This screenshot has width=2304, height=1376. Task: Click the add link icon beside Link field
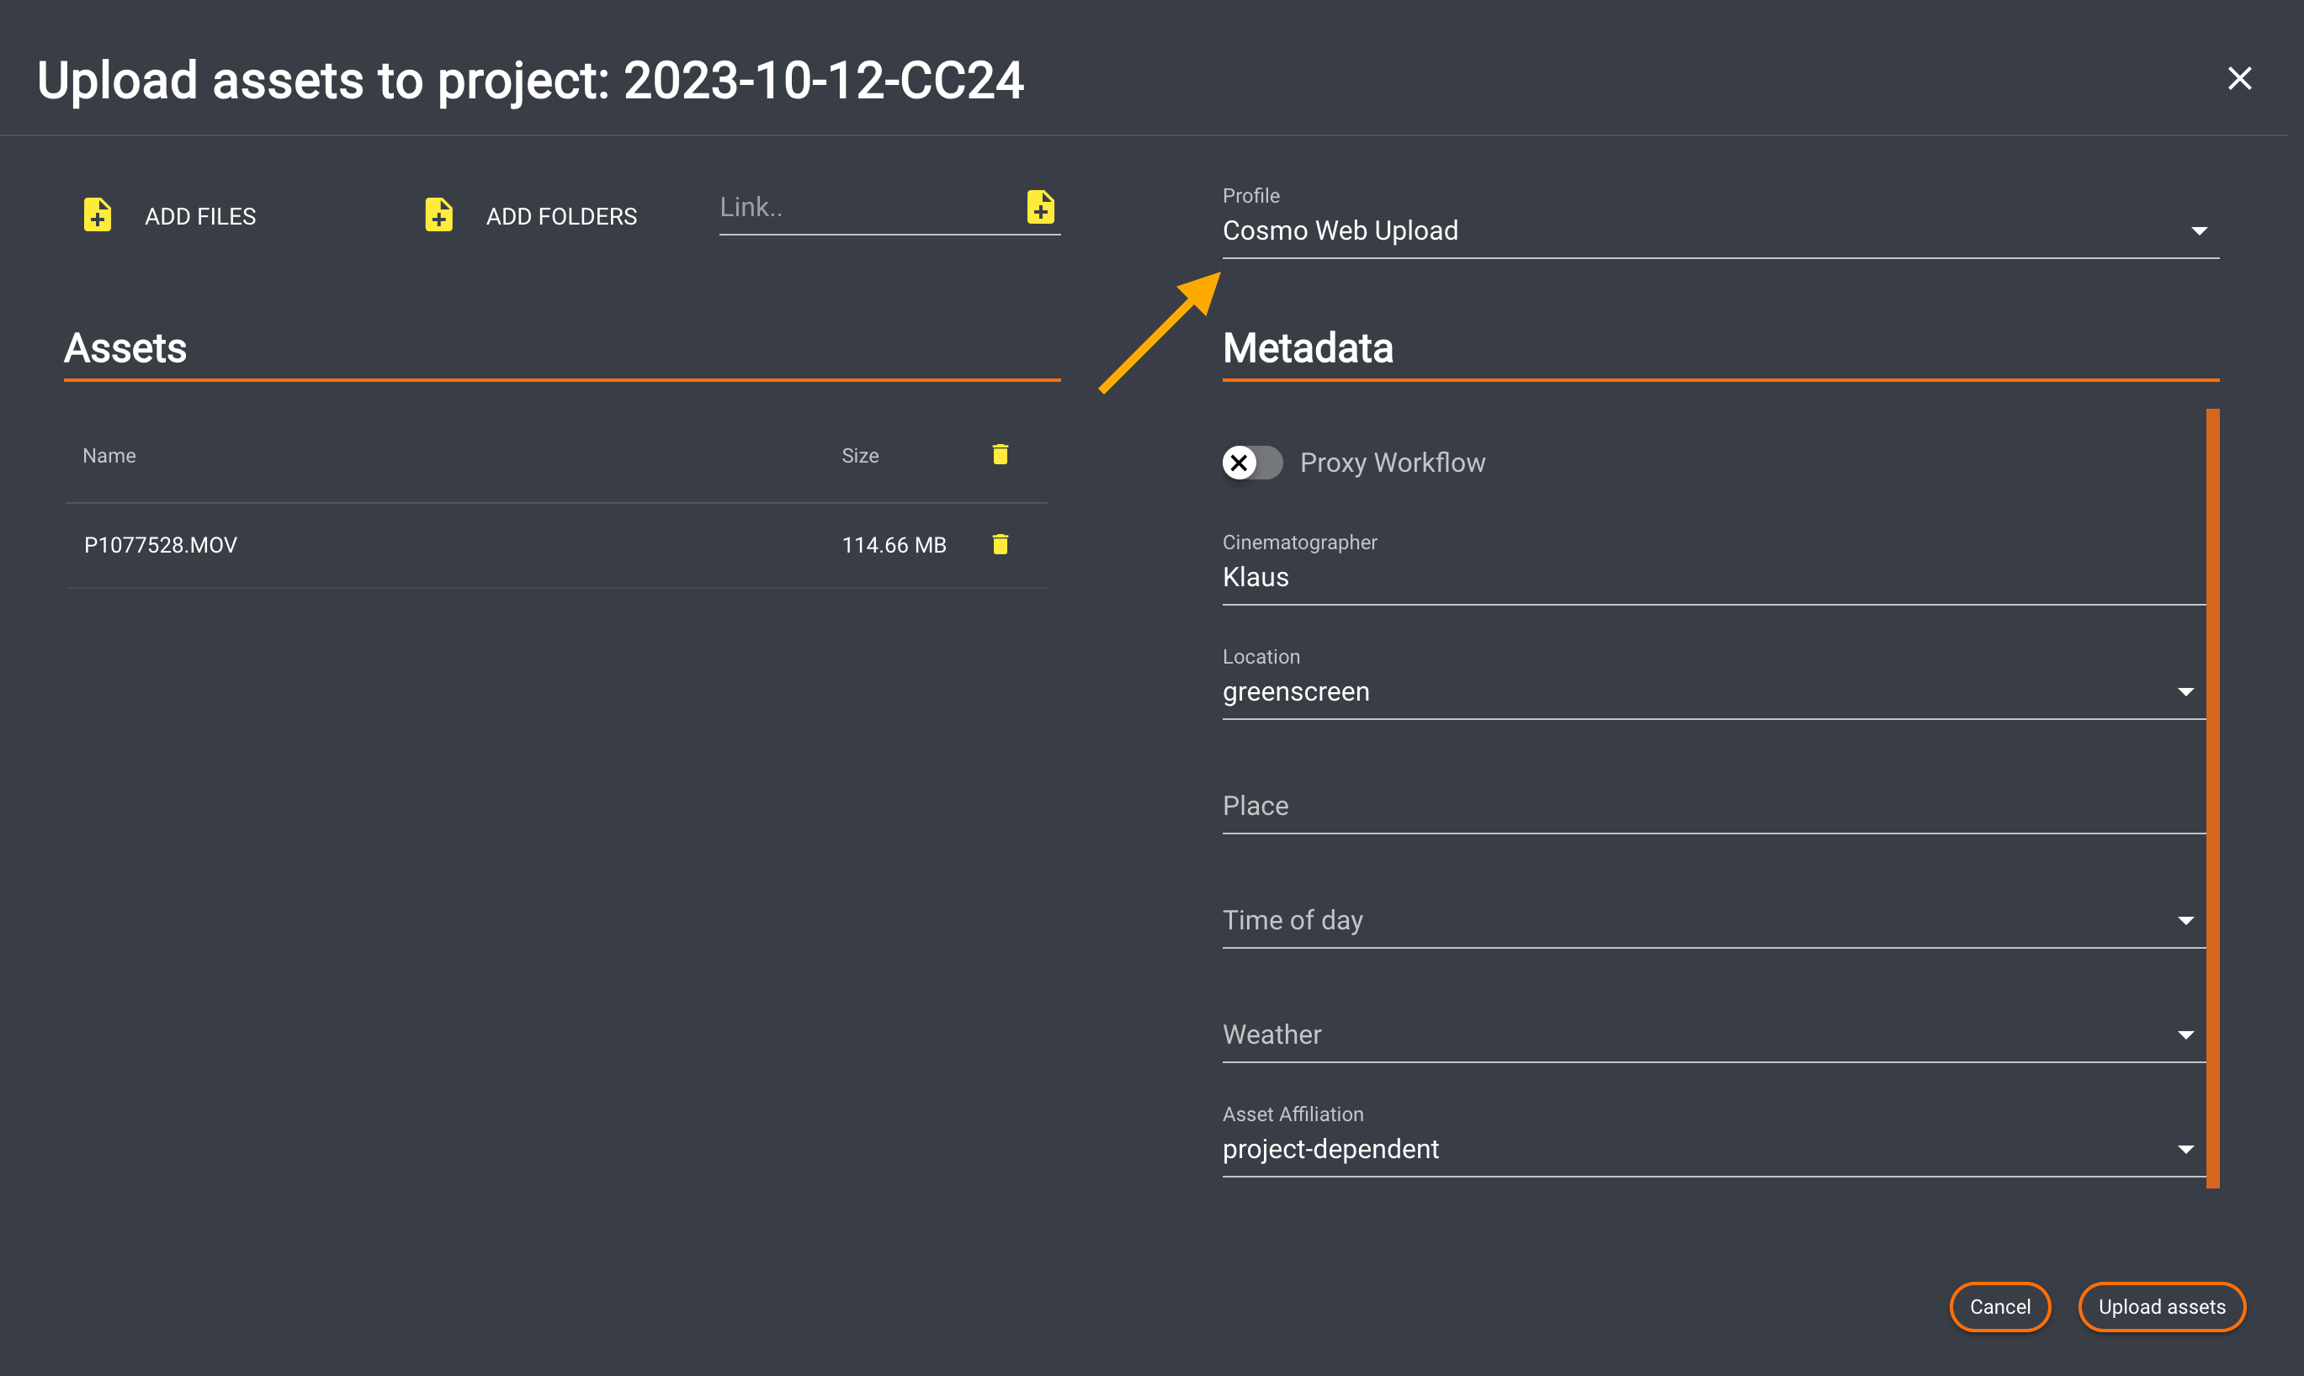click(x=1040, y=207)
